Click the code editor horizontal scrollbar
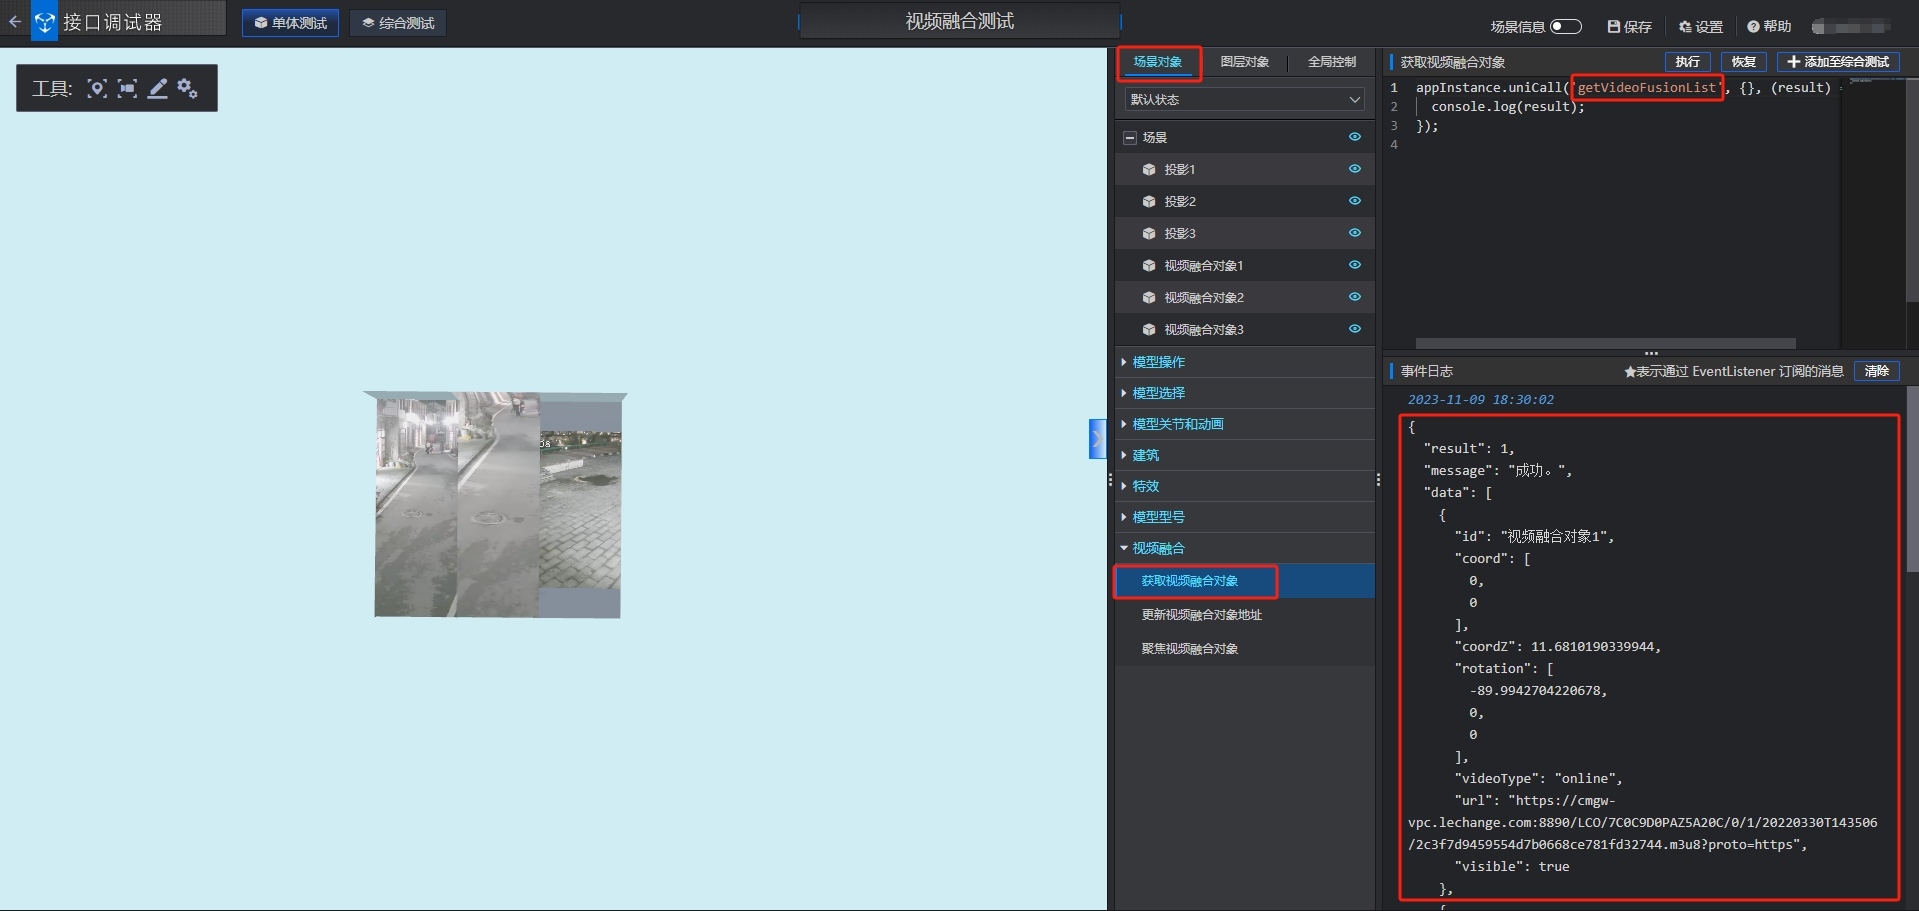Viewport: 1919px width, 911px height. (1605, 343)
